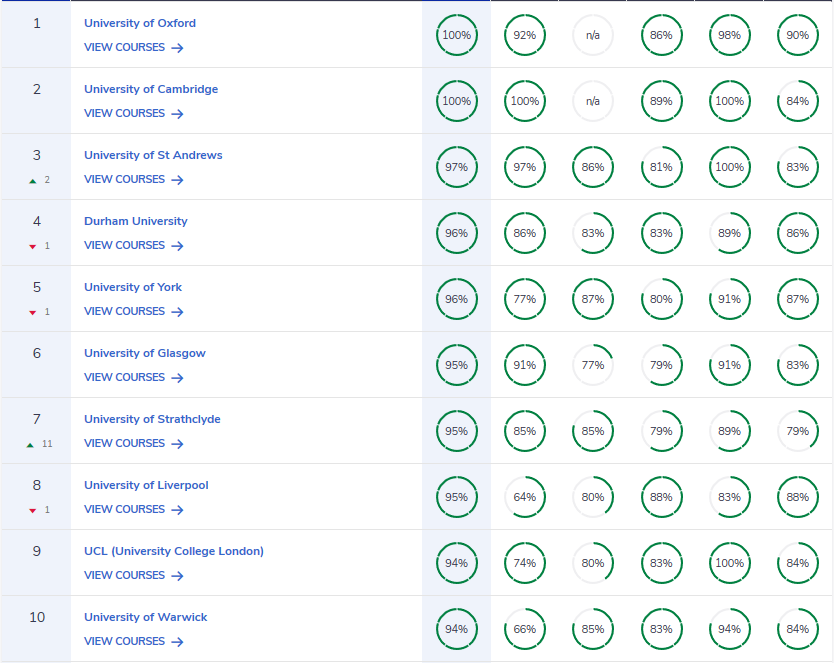This screenshot has width=834, height=663.
Task: Click the rank number 9 cell
Action: (37, 551)
